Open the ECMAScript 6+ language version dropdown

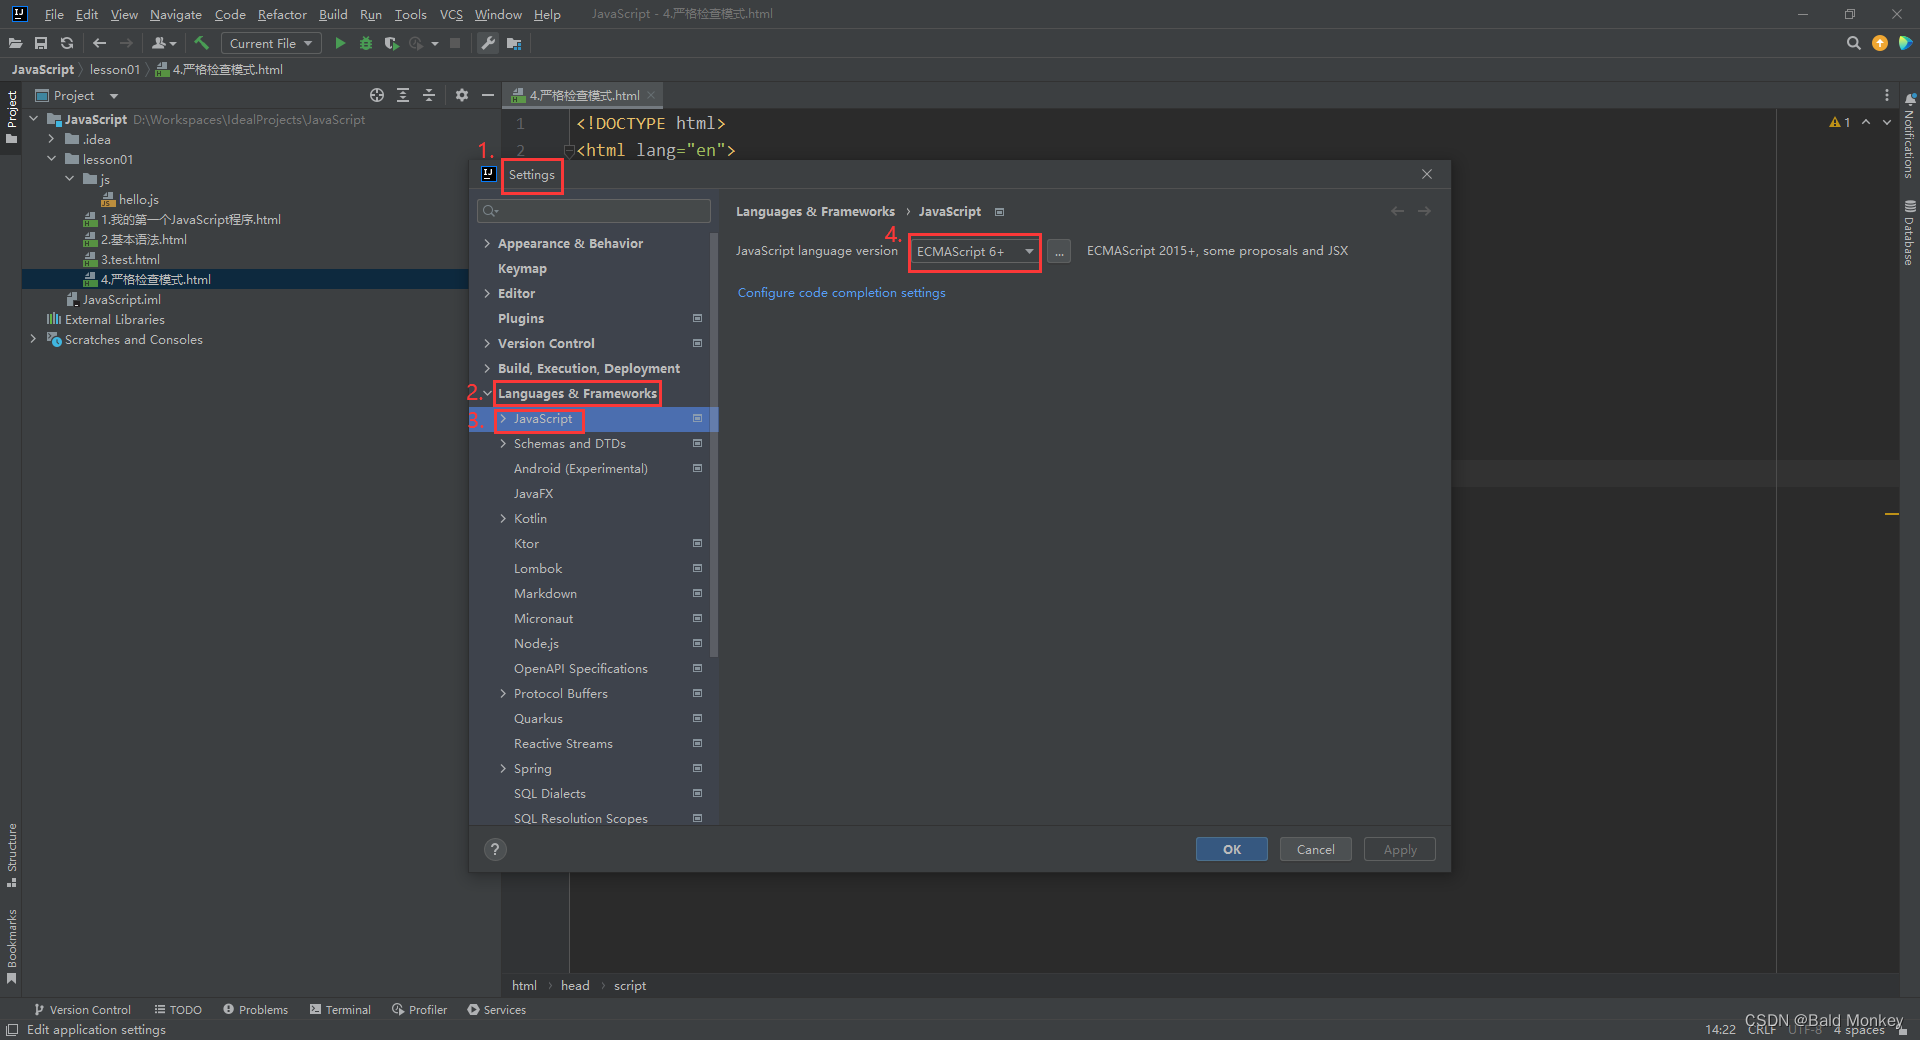(975, 252)
